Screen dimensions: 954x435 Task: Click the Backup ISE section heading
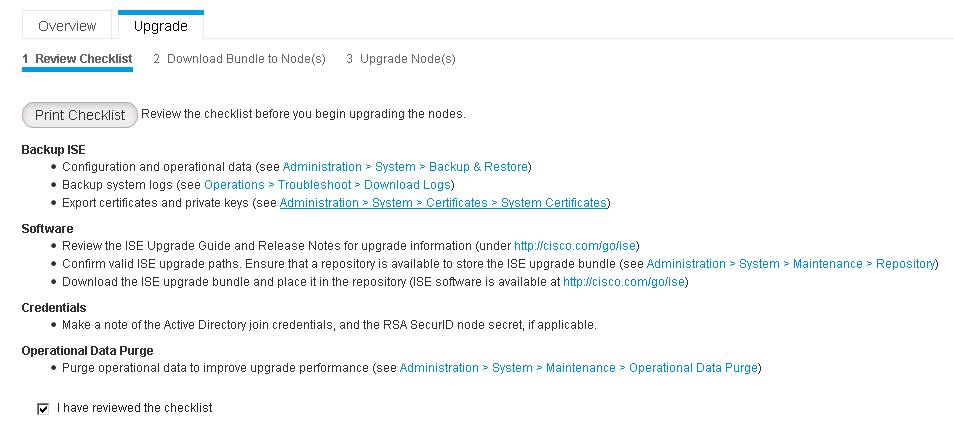pyautogui.click(x=53, y=149)
